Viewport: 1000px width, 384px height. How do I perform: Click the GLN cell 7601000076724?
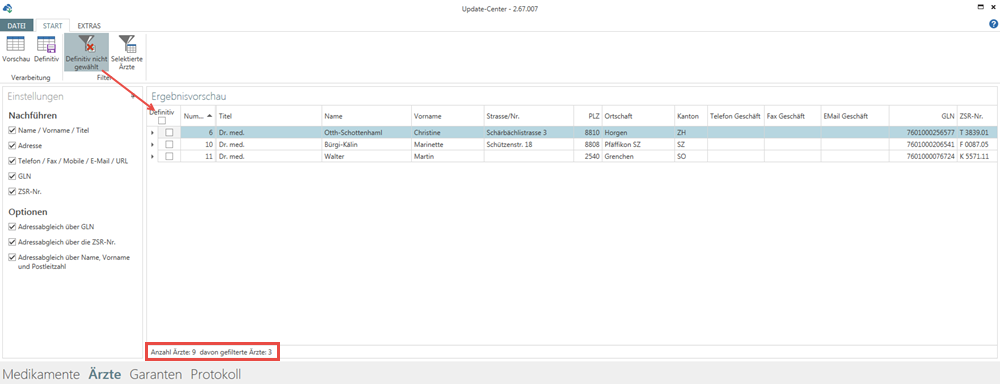(x=923, y=156)
